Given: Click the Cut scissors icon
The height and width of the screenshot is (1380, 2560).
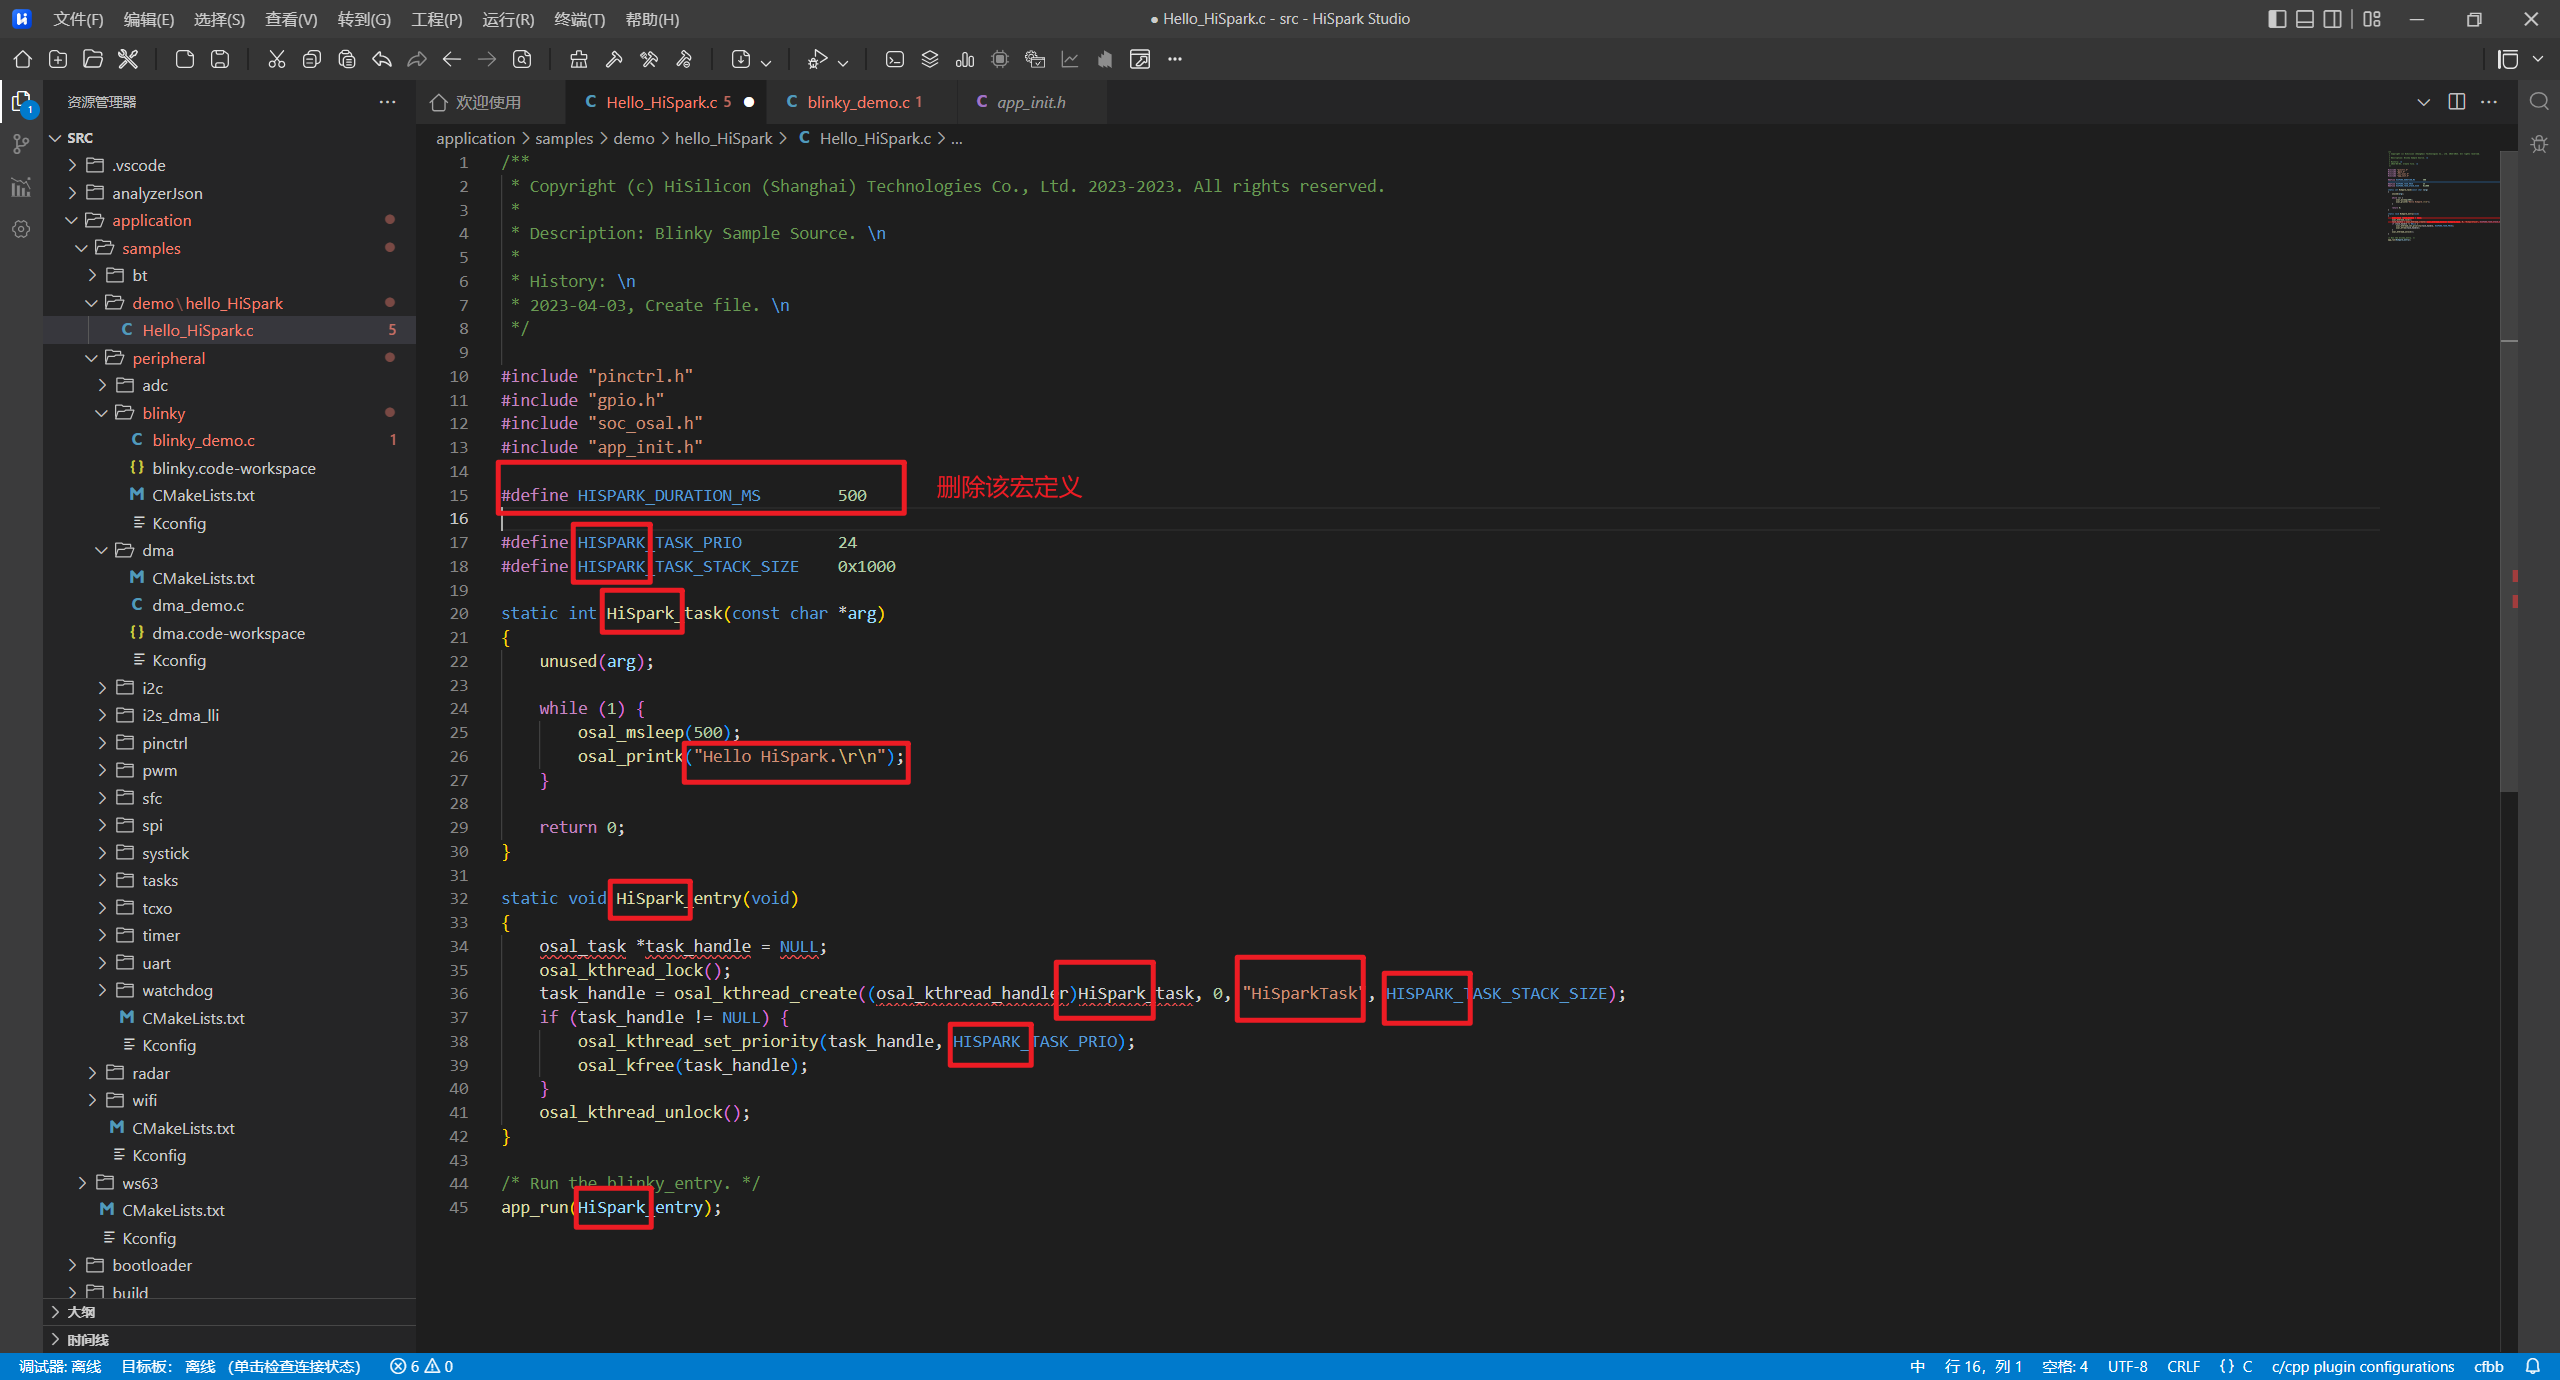Looking at the screenshot, I should click(x=276, y=59).
